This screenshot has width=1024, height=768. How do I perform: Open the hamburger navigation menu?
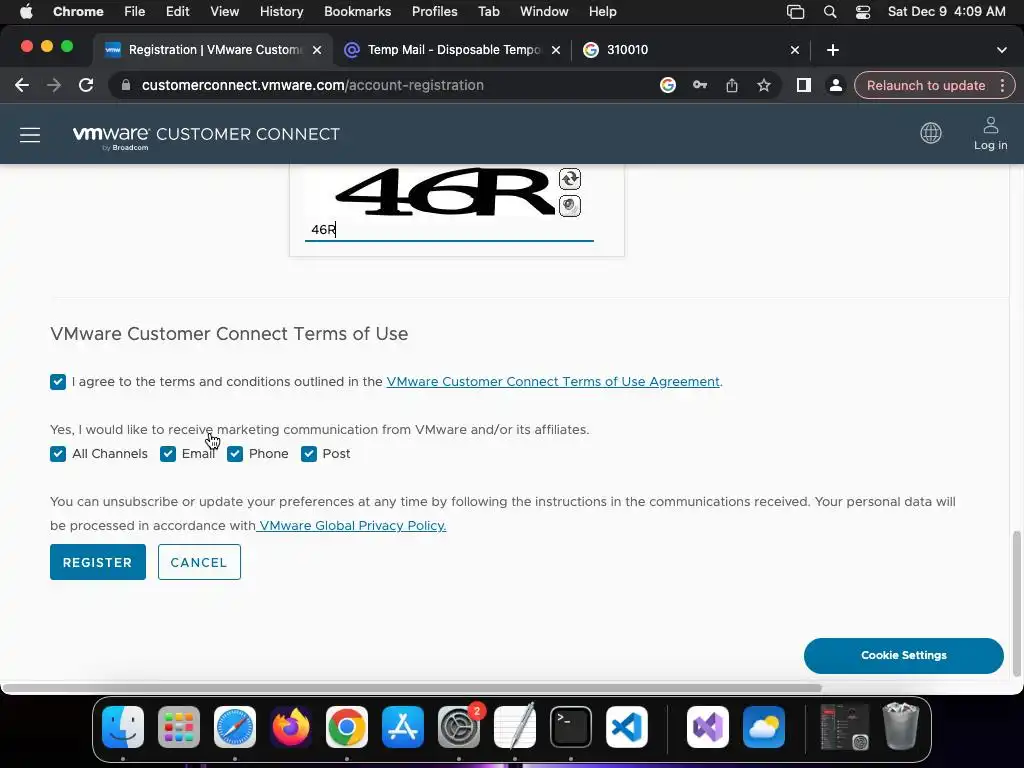point(30,135)
